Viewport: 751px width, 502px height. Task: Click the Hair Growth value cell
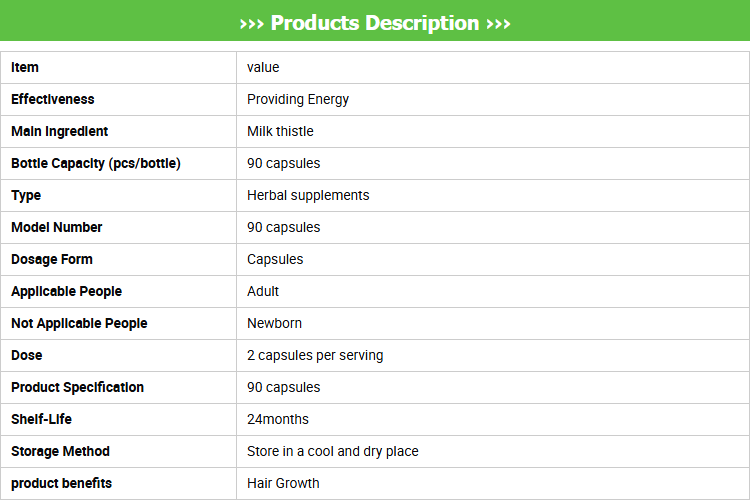click(x=283, y=483)
